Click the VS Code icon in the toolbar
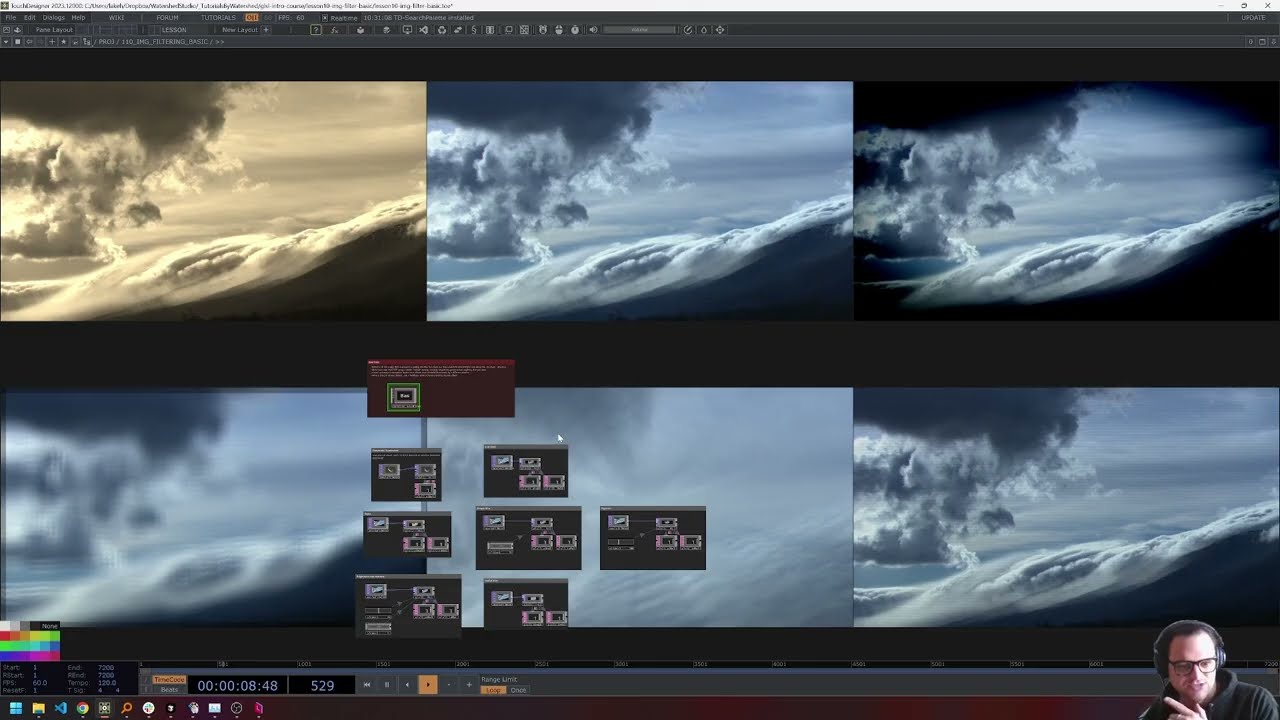The width and height of the screenshot is (1280, 720). (423, 29)
